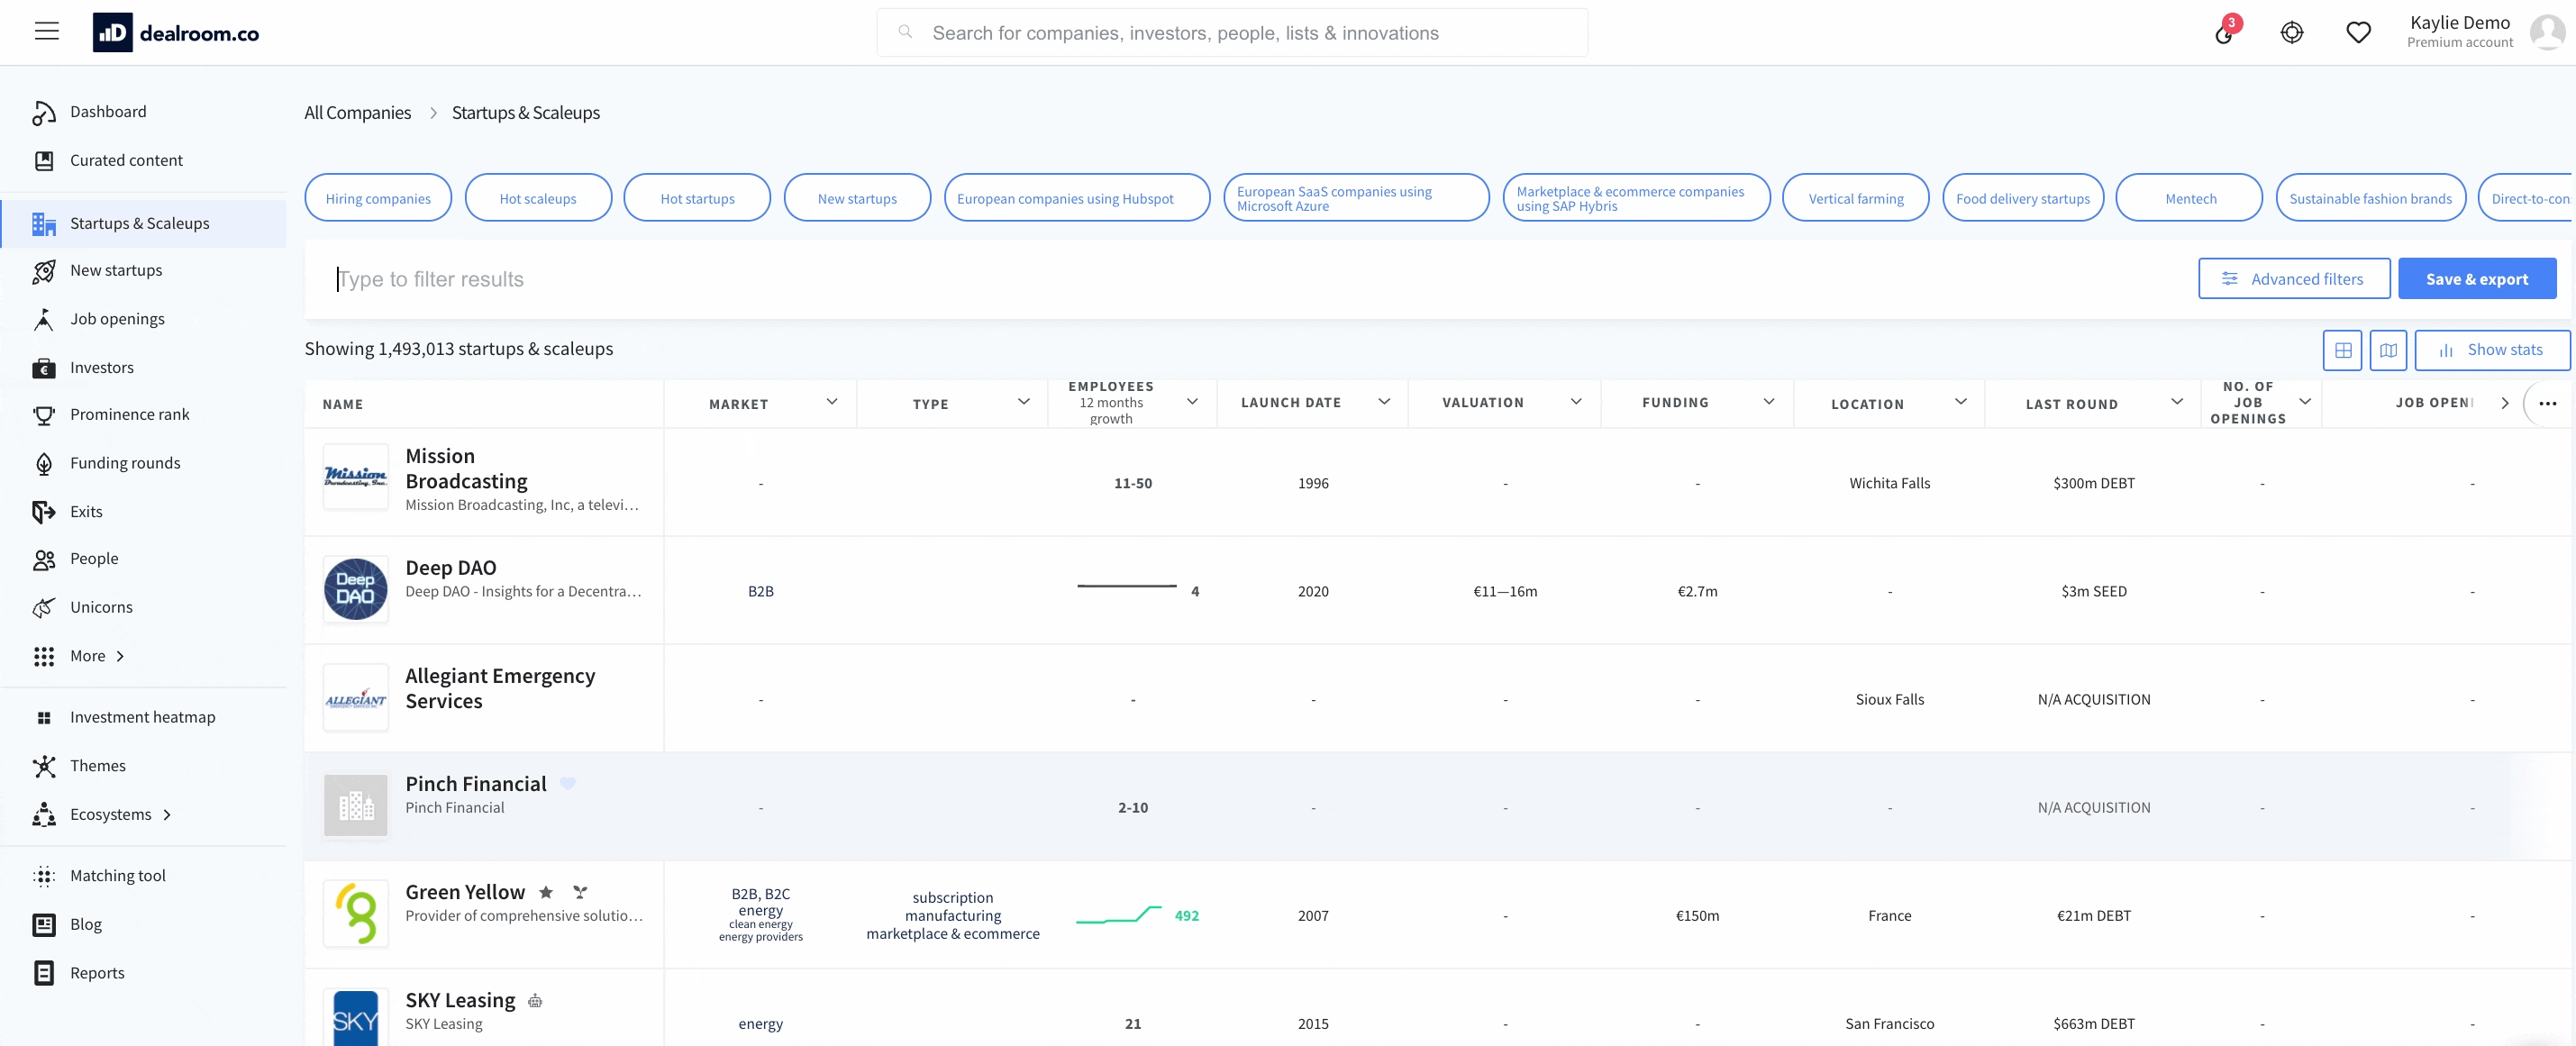Toggle favorite heart on Pinch Financial
2576x1046 pixels.
point(568,783)
